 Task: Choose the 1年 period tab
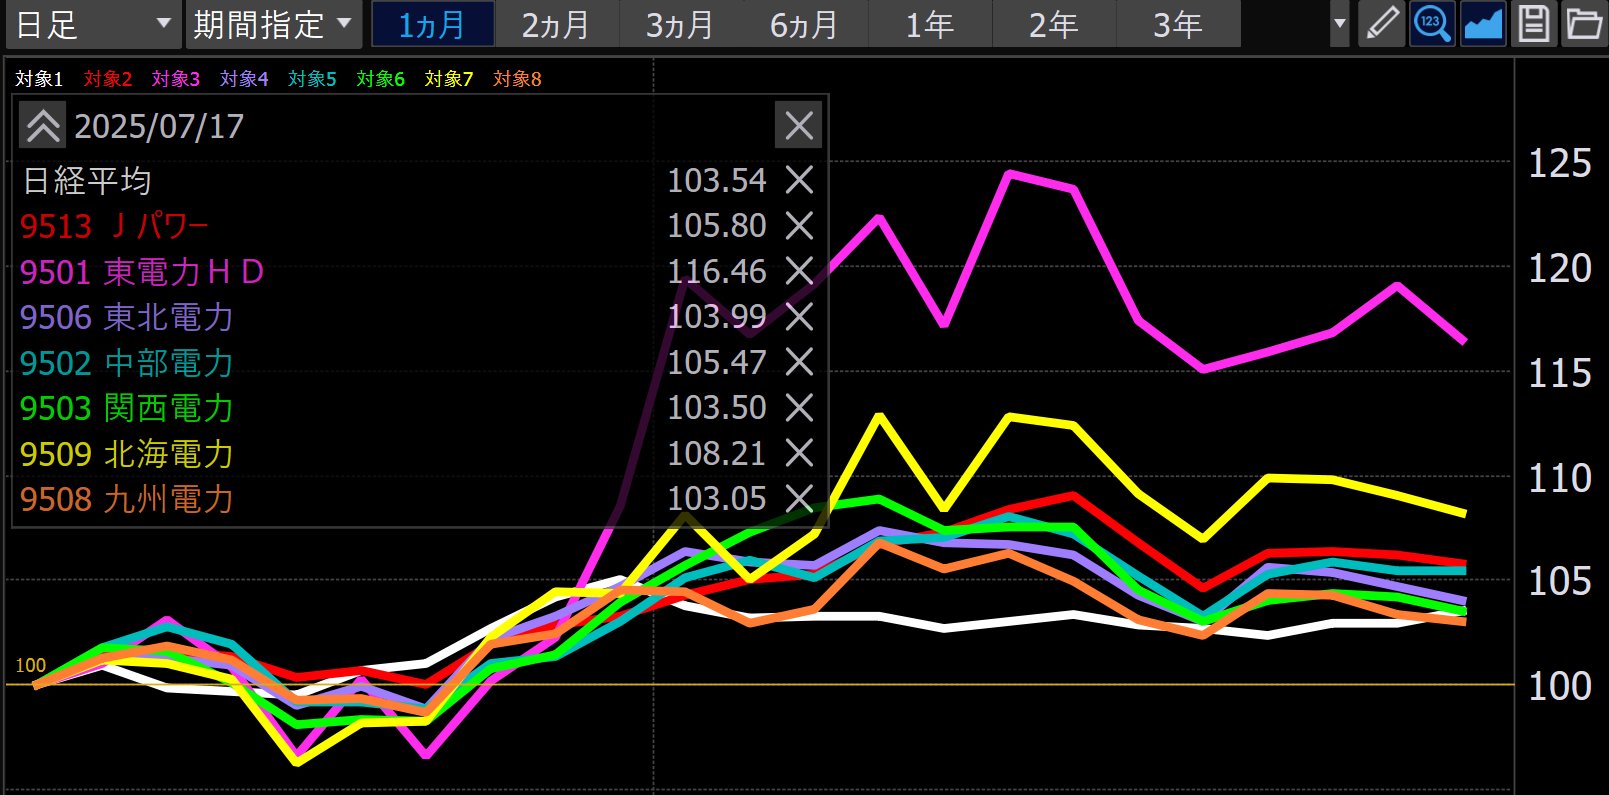tap(929, 24)
